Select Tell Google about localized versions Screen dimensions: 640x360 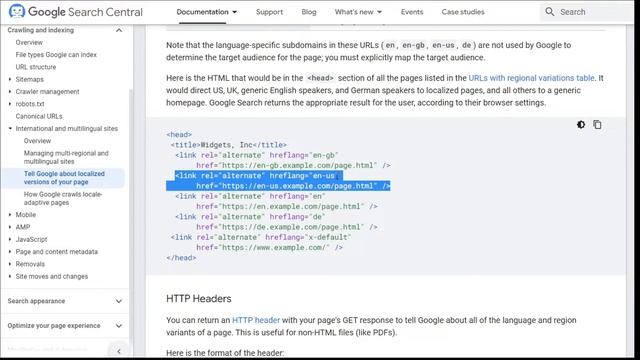(64, 178)
